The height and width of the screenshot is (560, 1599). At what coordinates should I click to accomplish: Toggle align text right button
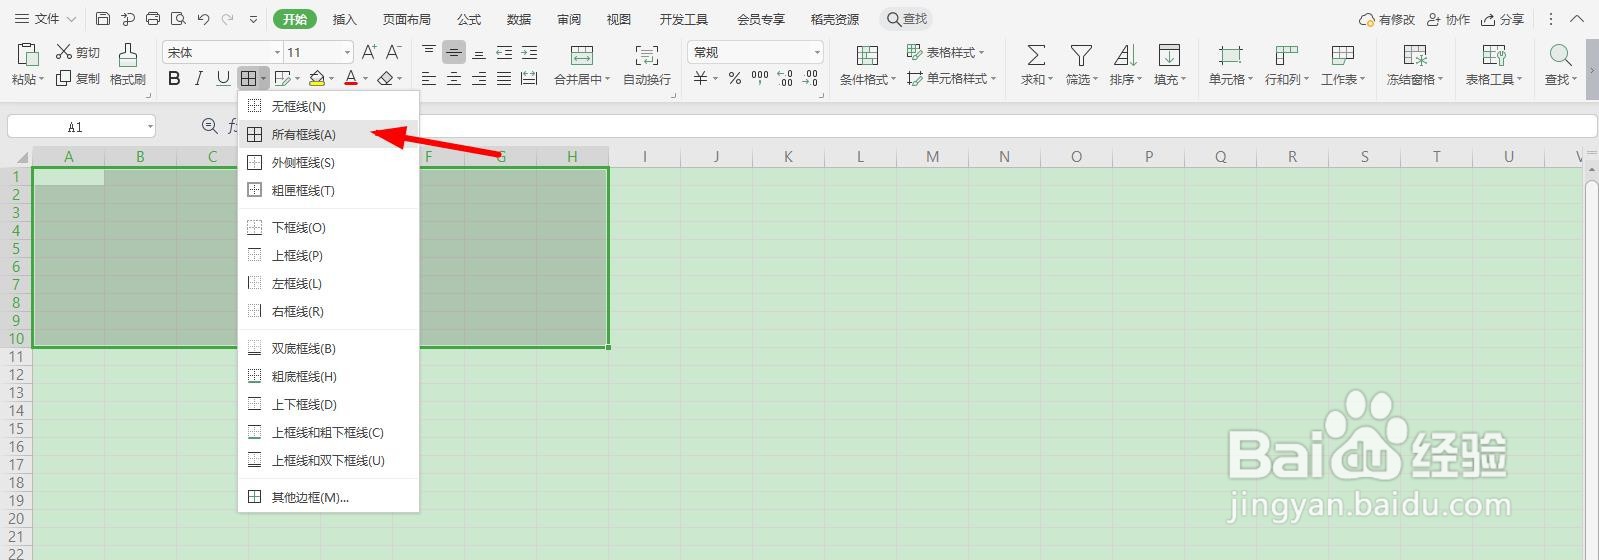pyautogui.click(x=479, y=78)
